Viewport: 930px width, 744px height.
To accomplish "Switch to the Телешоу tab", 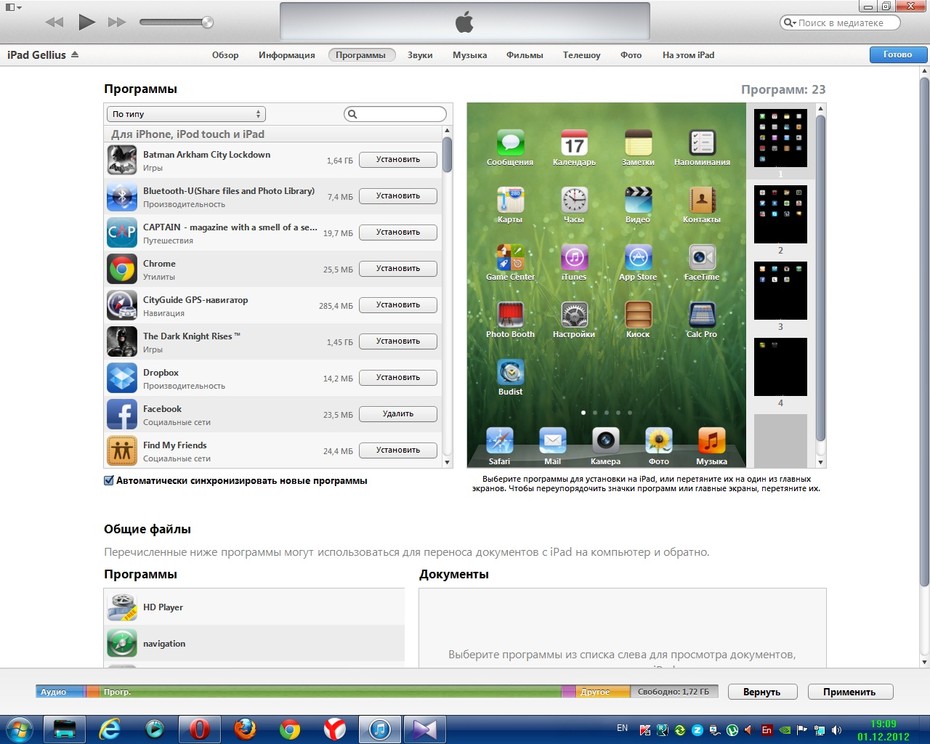I will [x=581, y=55].
